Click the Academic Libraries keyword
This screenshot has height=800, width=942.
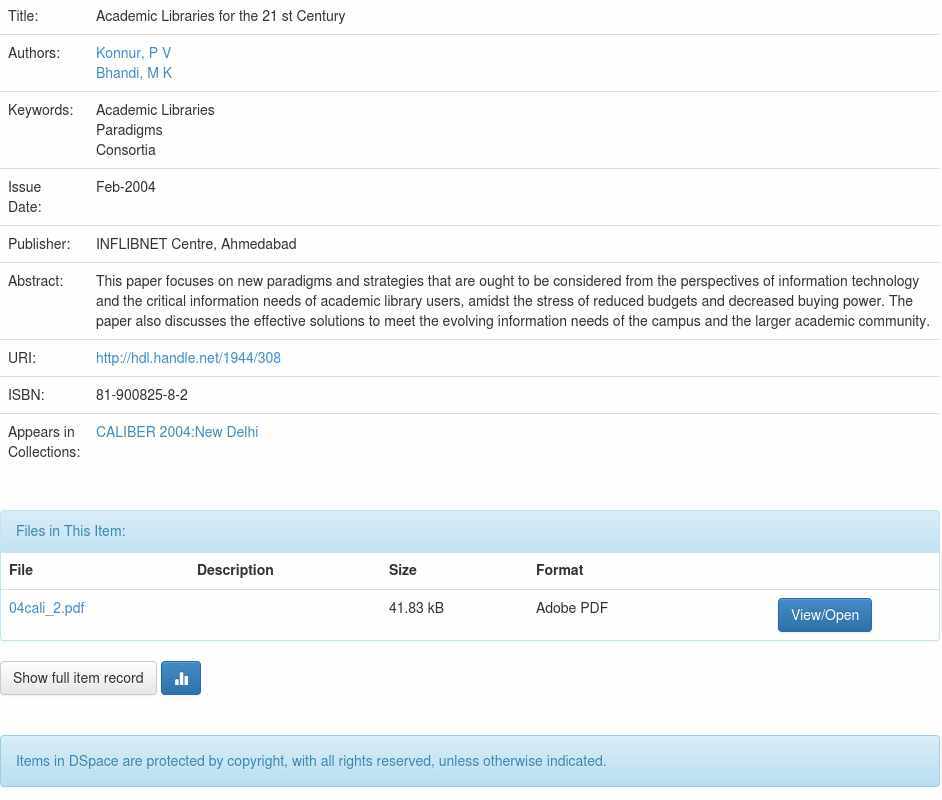click(155, 110)
